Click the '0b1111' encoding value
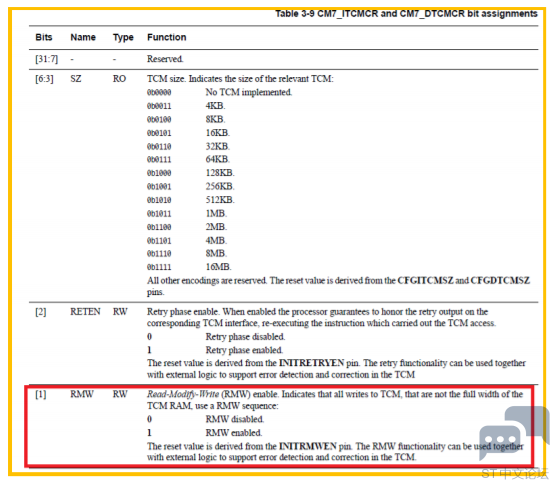558x489 pixels. tap(159, 267)
